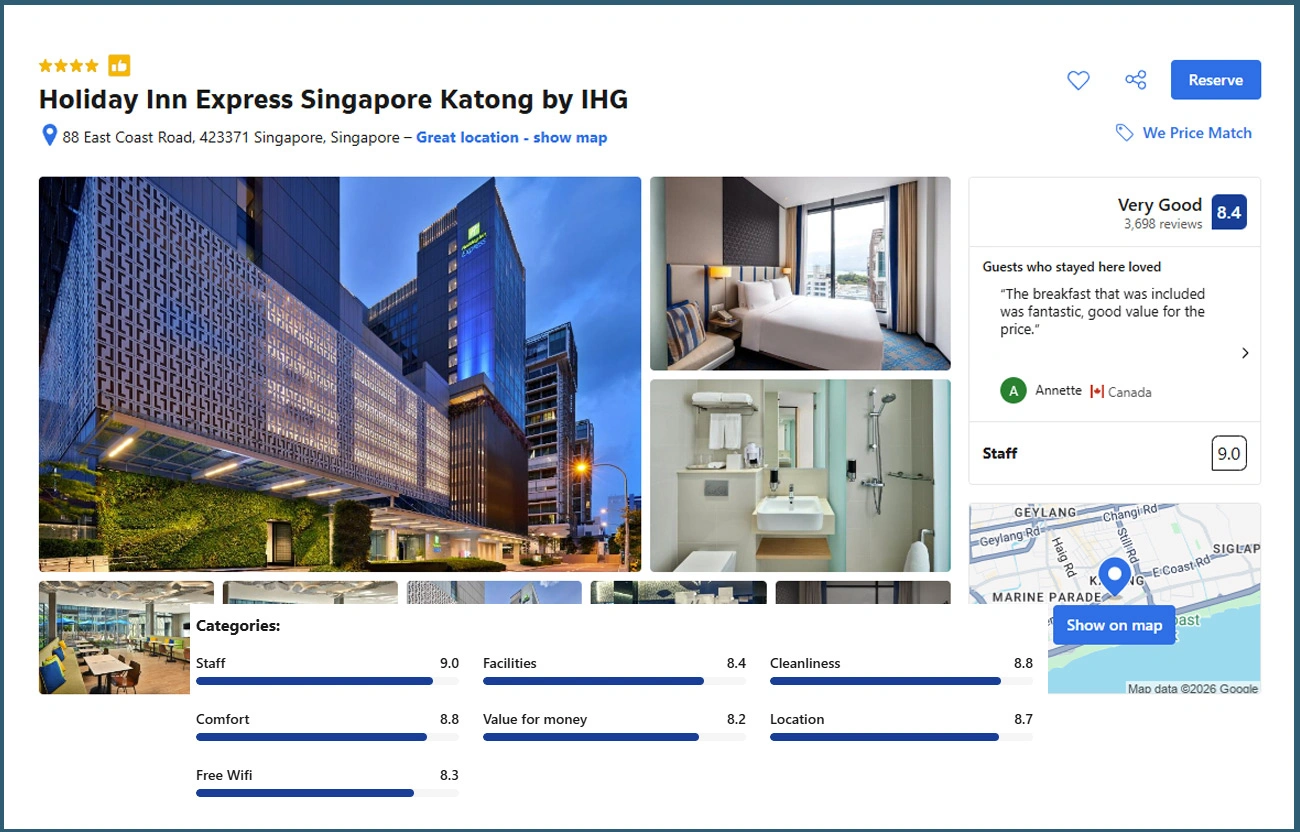Click the blue location pin beside the address
The image size is (1300, 832).
[x=48, y=136]
